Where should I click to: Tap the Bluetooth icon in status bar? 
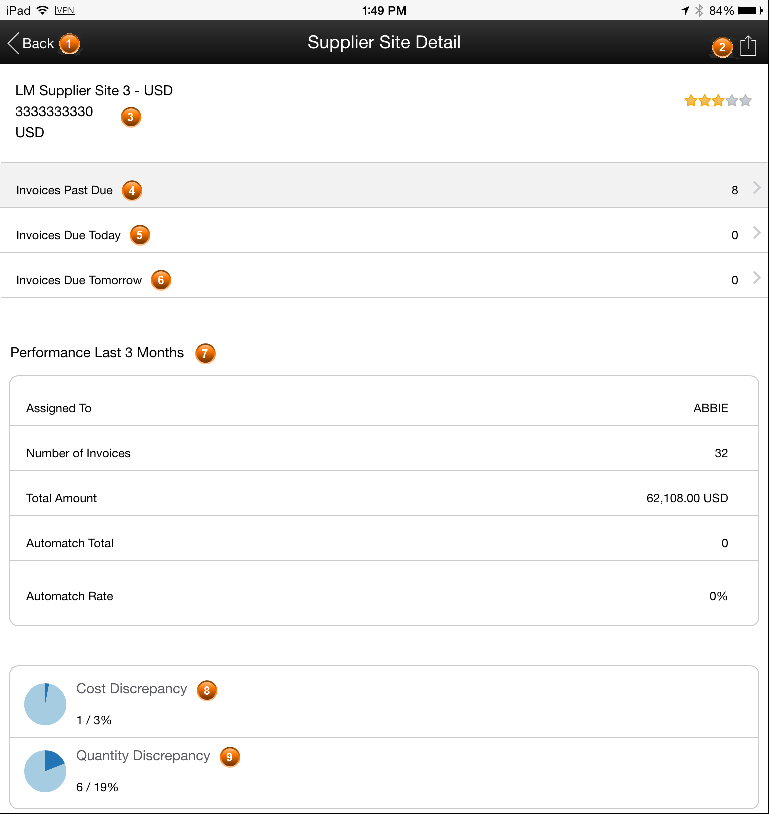[x=699, y=10]
